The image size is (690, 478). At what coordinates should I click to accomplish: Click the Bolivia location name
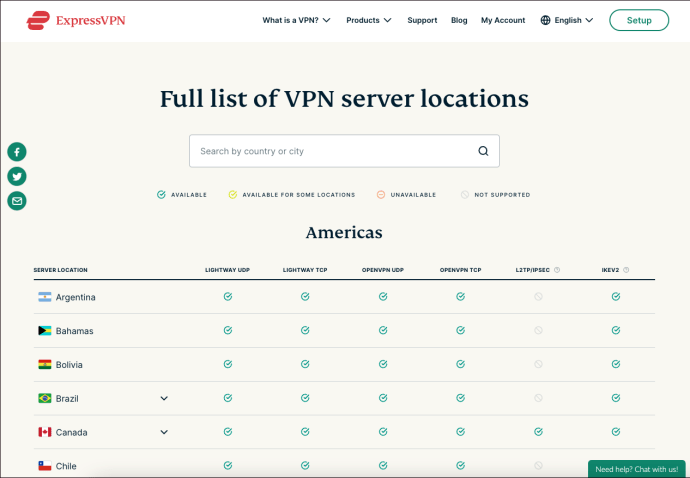[69, 365]
